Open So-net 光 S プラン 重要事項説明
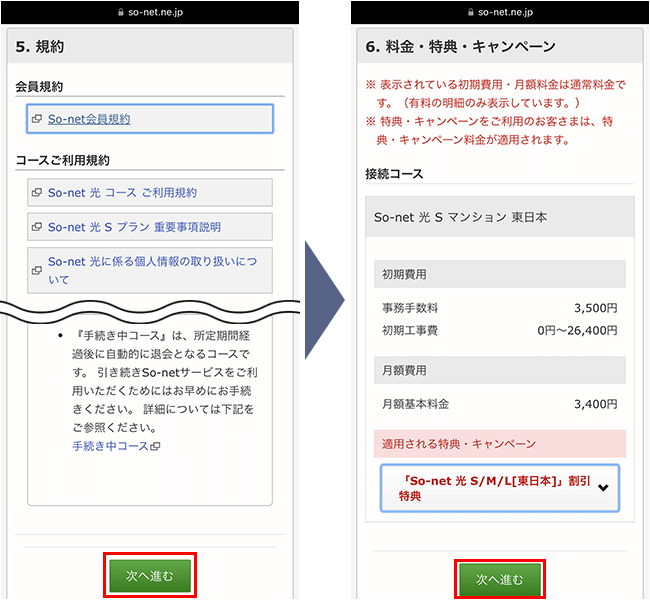Image resolution: width=650 pixels, height=600 pixels. 134,227
